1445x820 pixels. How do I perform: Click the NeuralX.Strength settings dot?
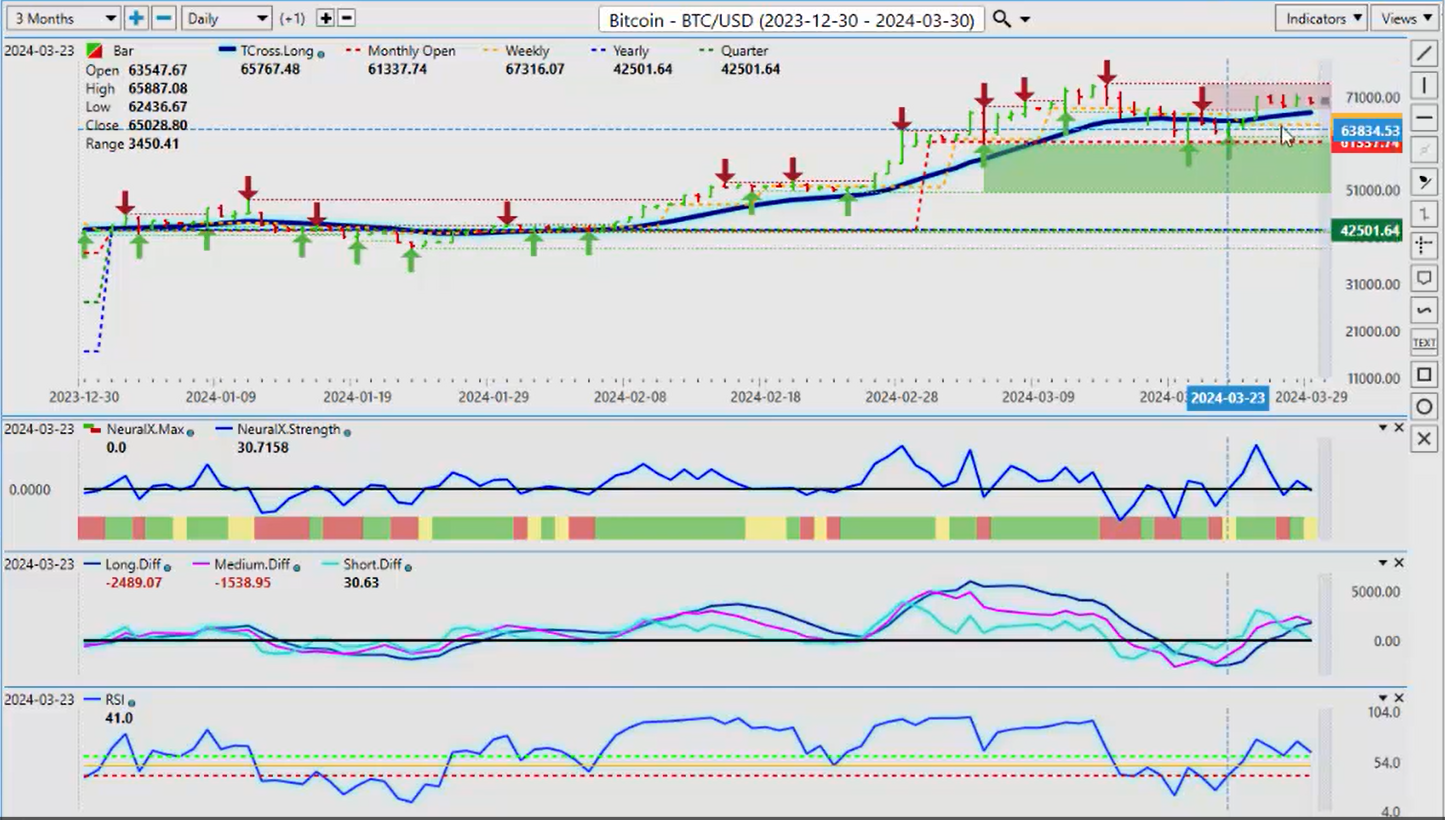[x=348, y=431]
